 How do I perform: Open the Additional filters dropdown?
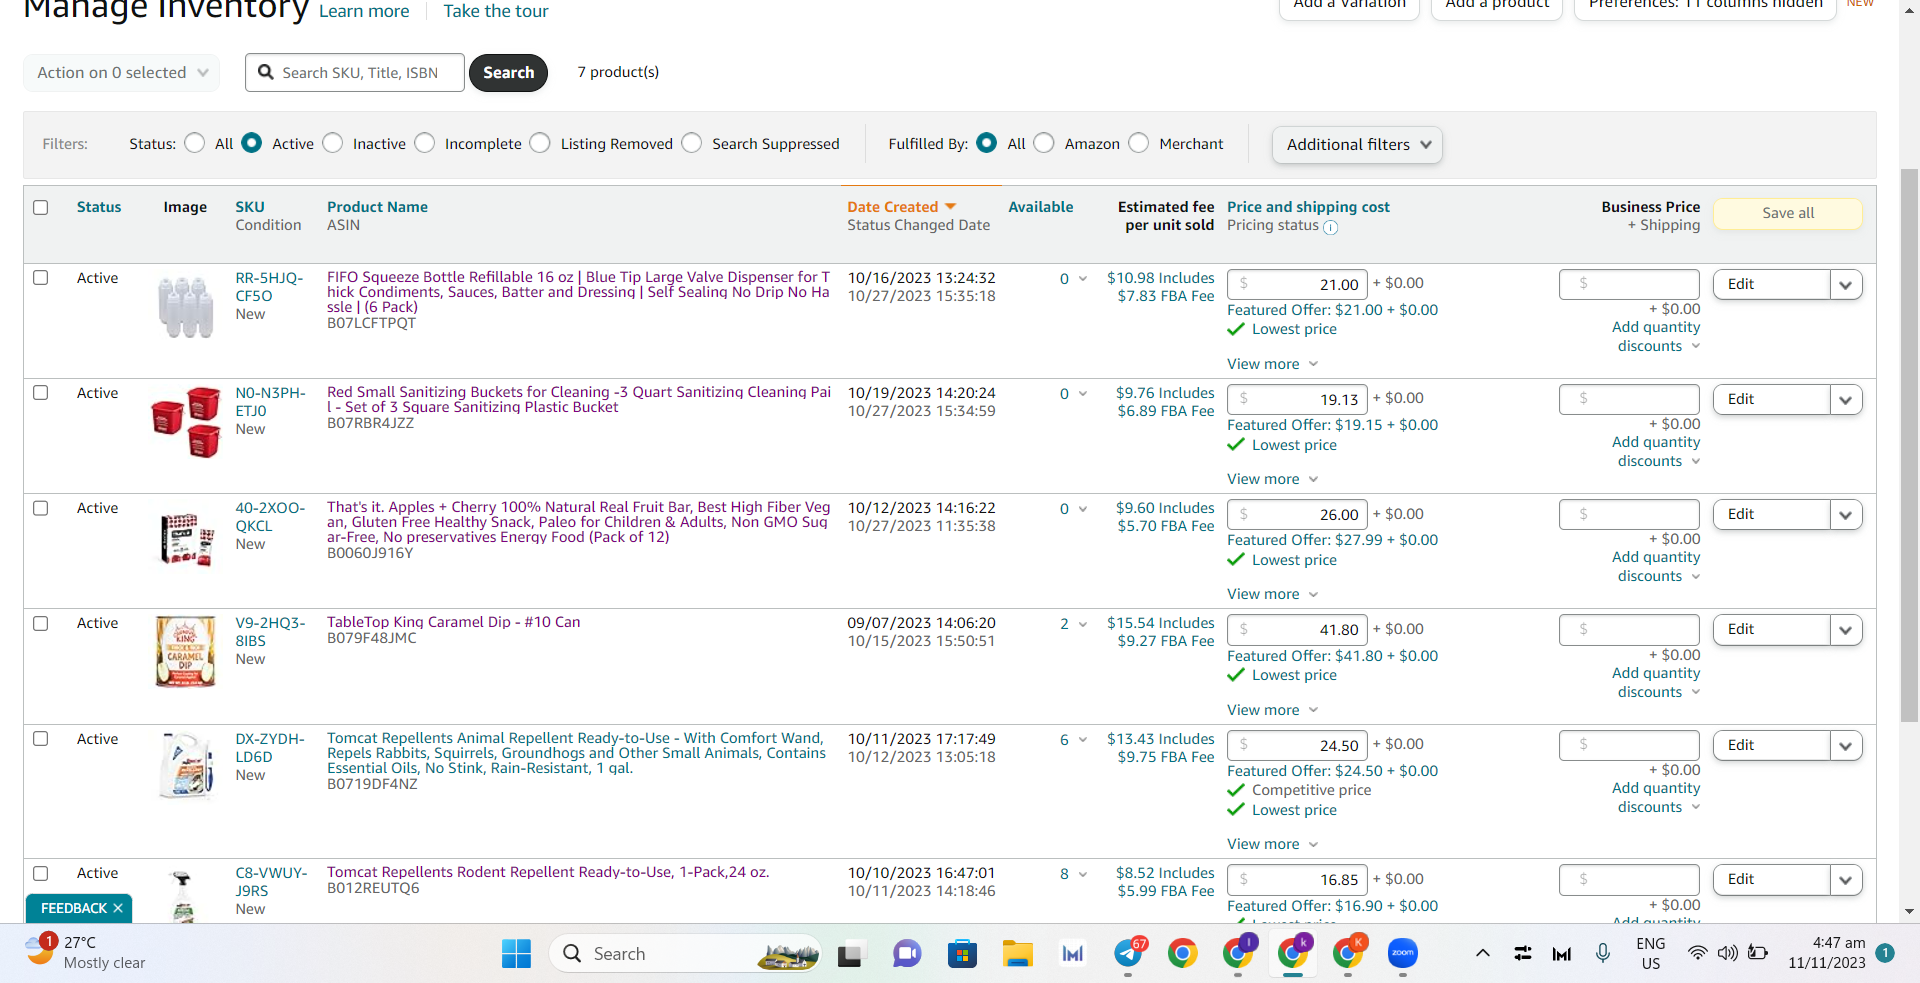coord(1357,144)
